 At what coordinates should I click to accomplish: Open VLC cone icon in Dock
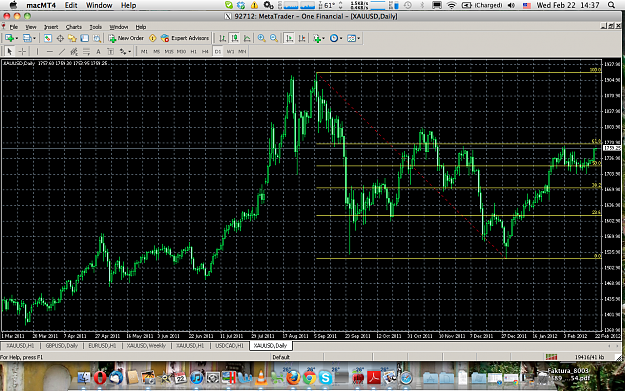(261, 377)
